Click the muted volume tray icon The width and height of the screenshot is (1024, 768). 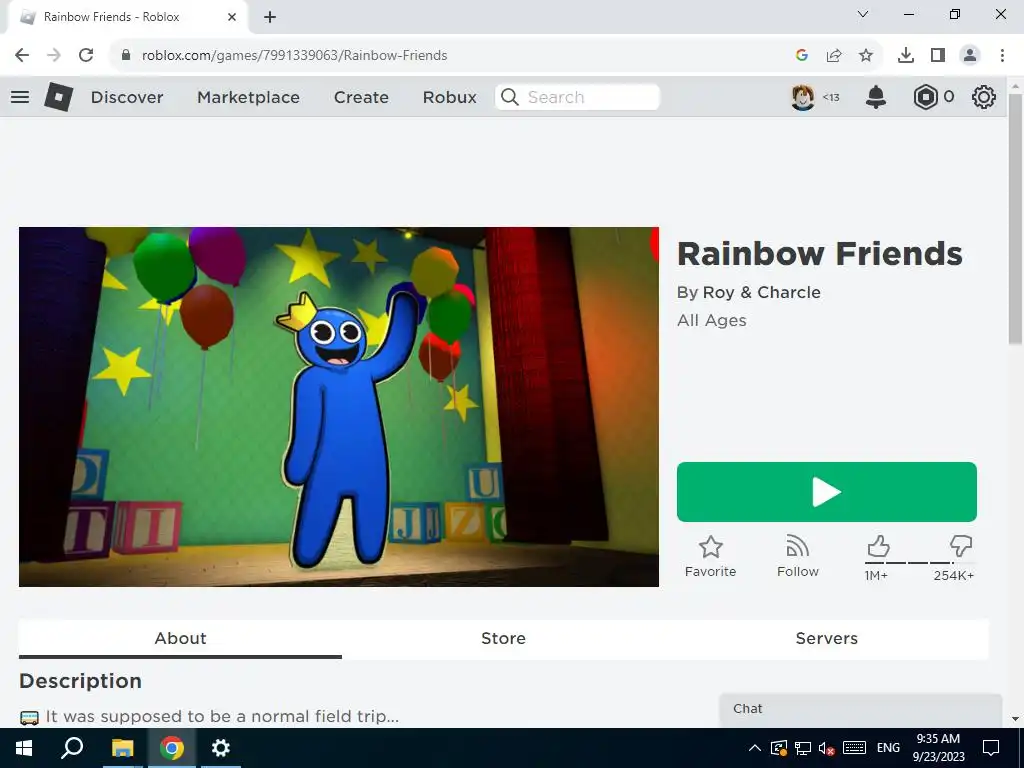point(827,748)
